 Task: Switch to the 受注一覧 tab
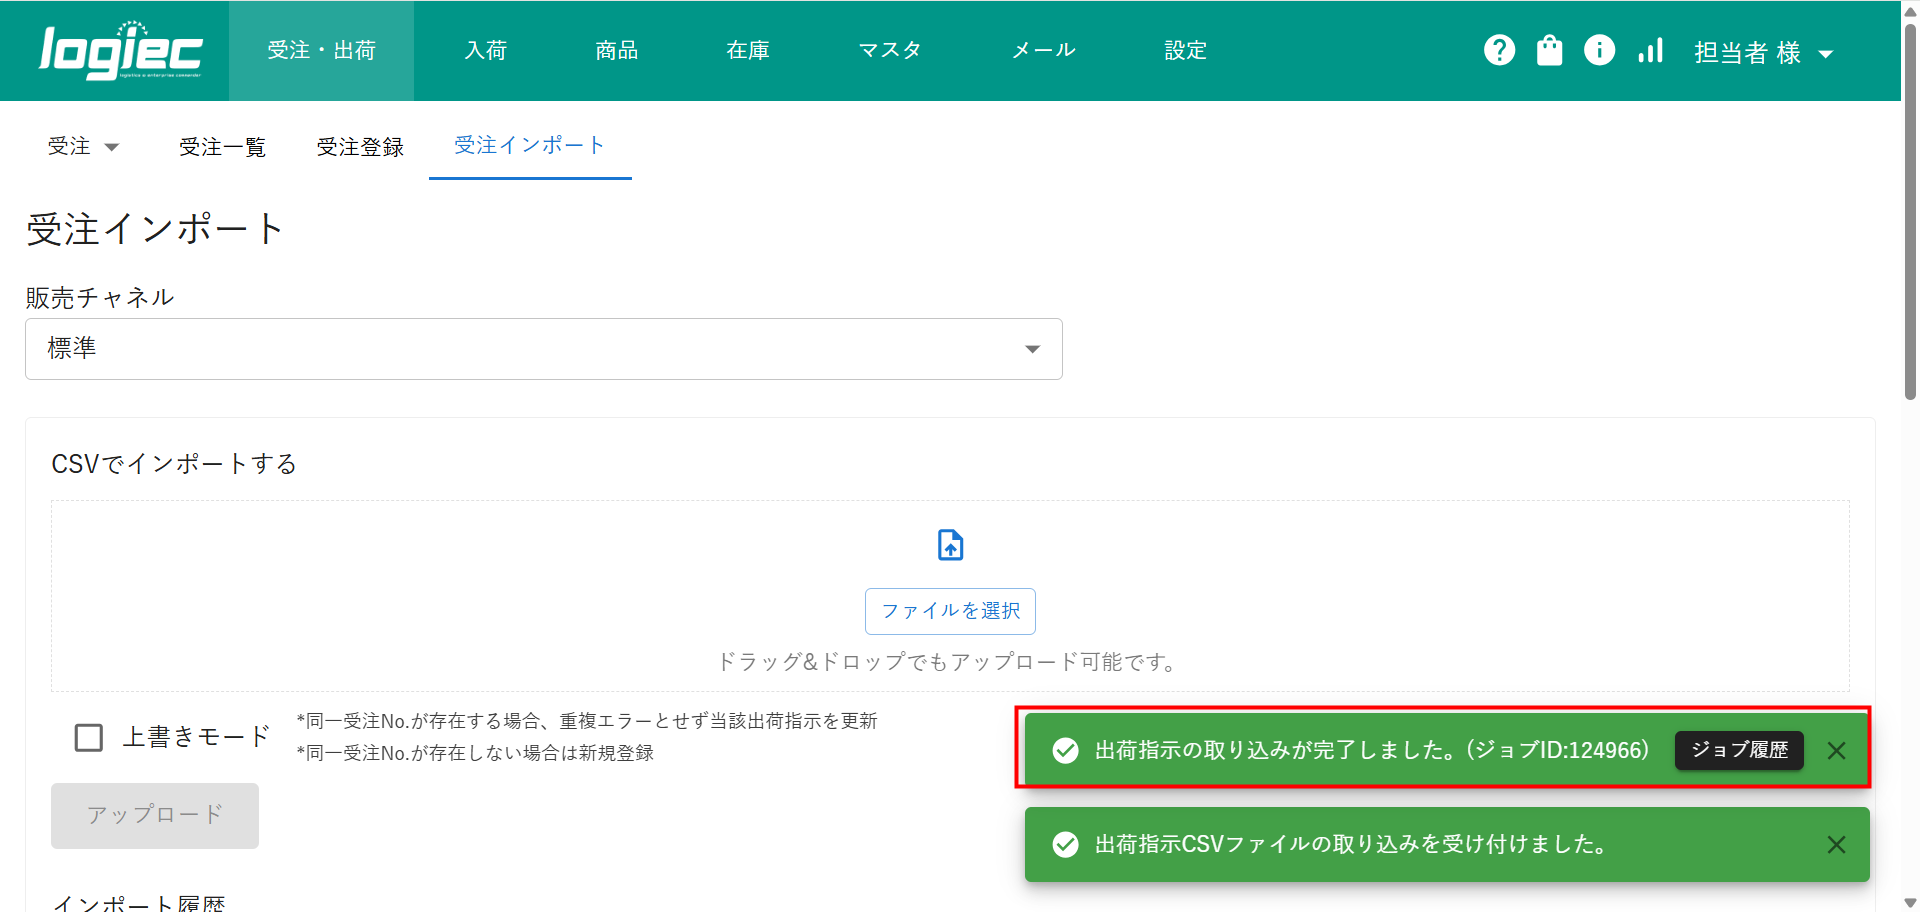(222, 147)
